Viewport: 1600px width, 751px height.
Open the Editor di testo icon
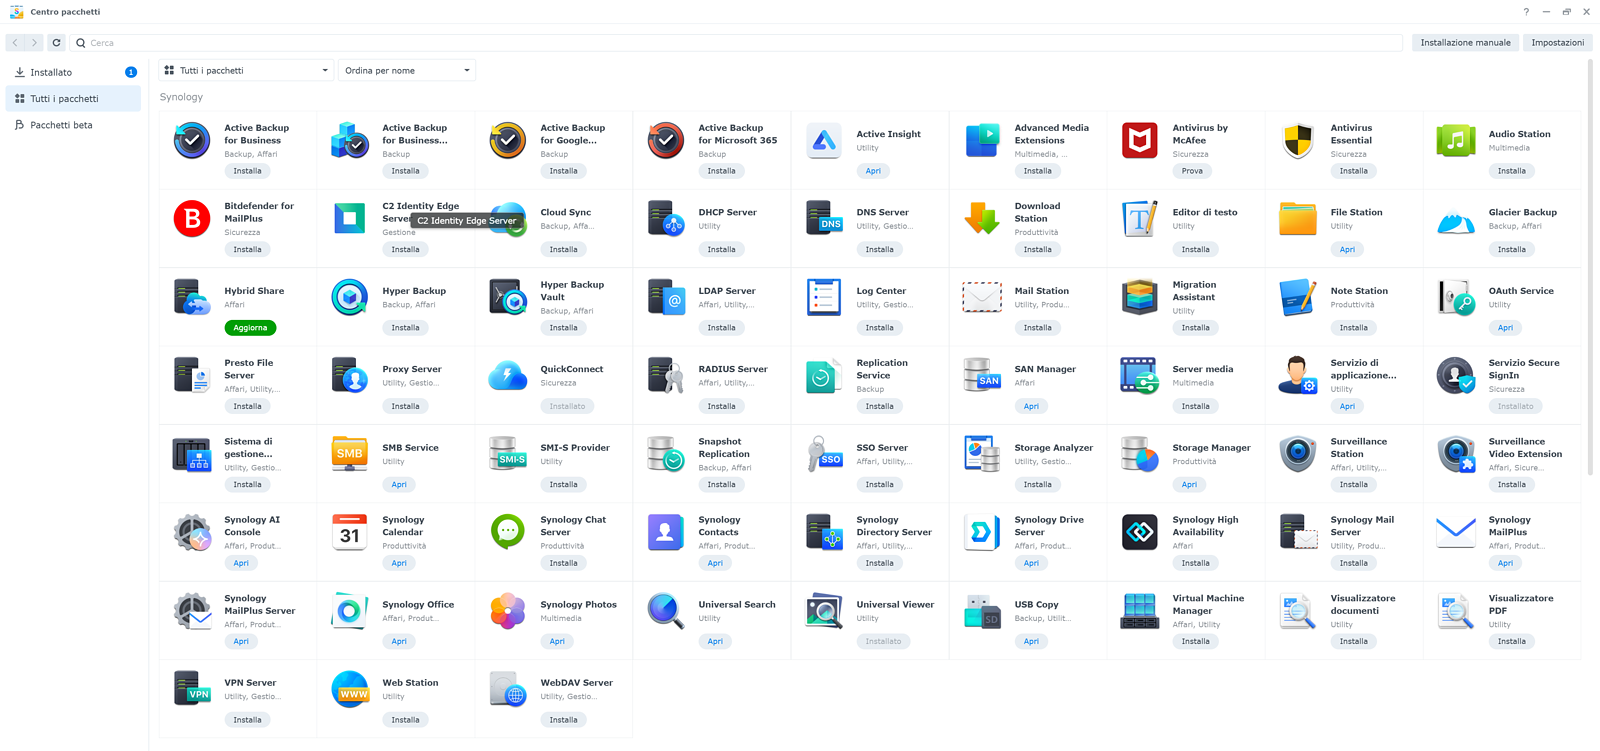pos(1140,219)
